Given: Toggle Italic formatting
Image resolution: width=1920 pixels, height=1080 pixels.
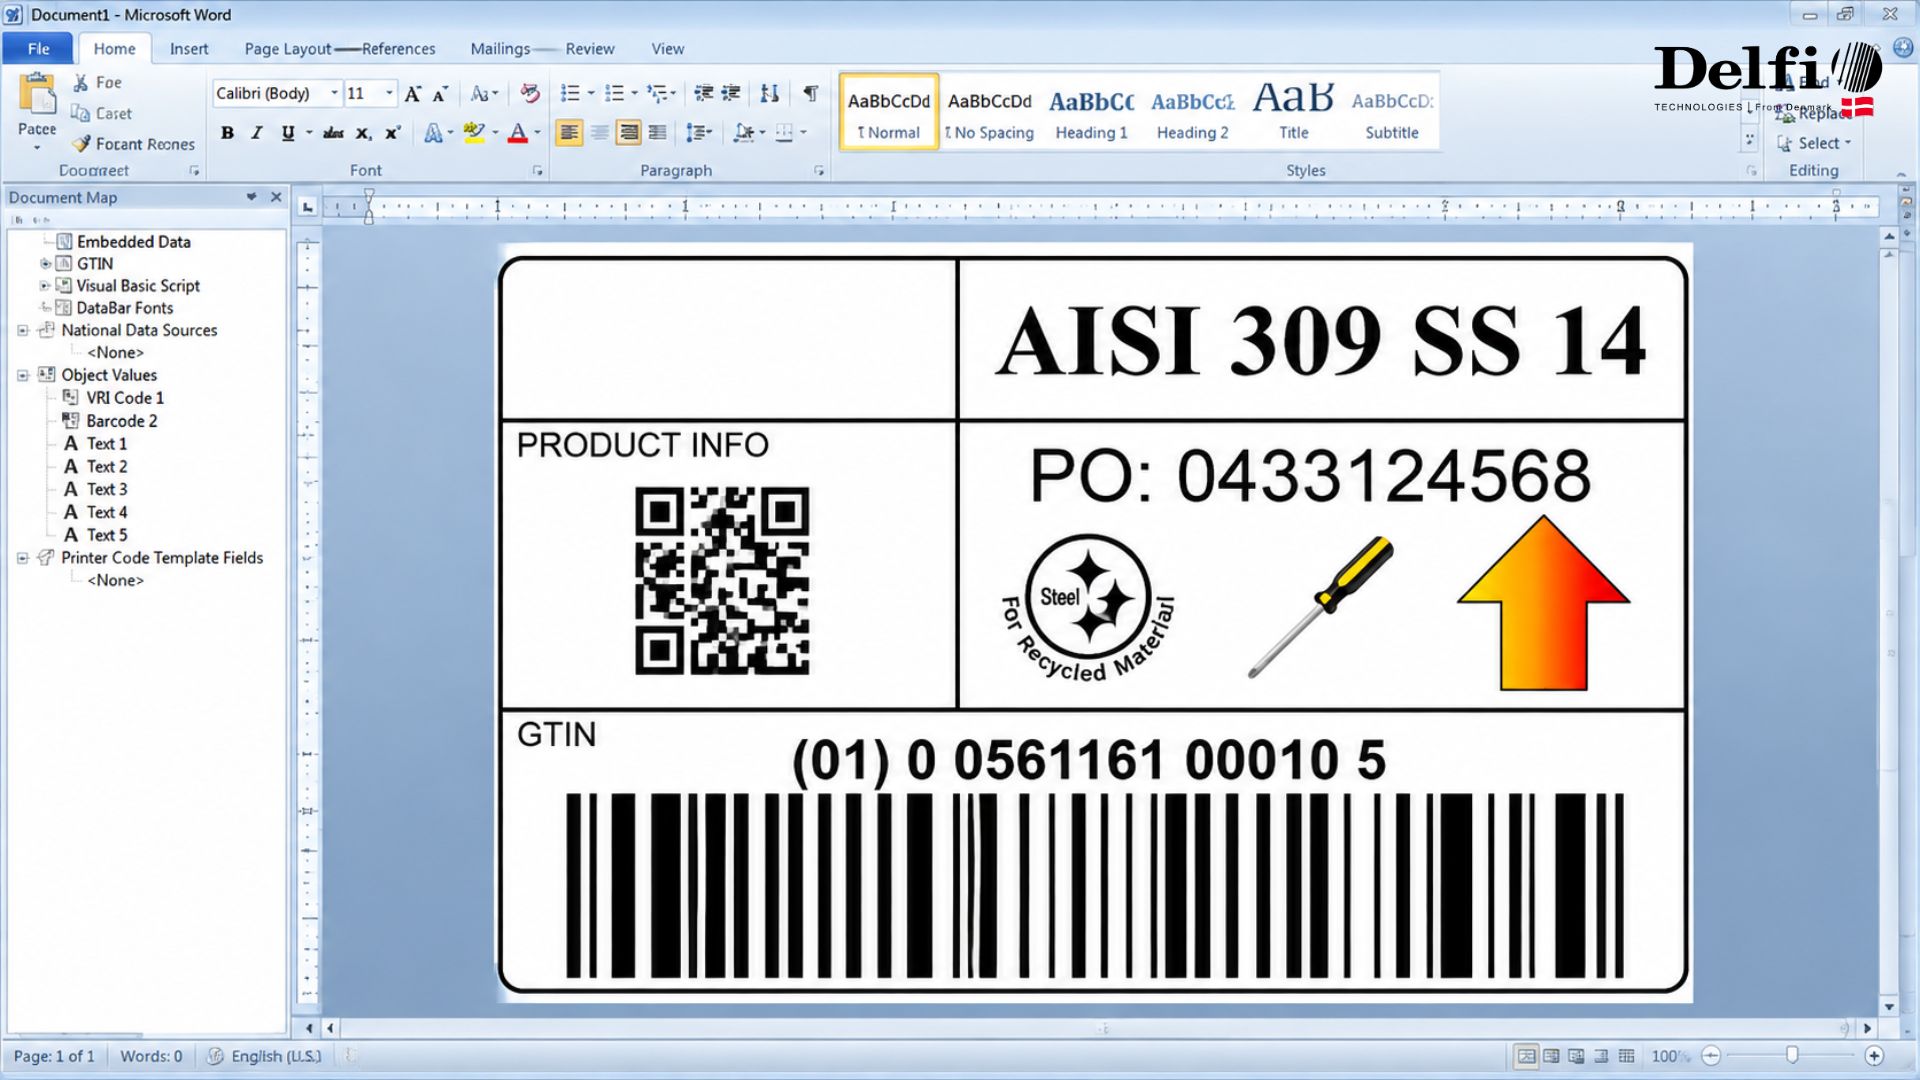Looking at the screenshot, I should point(257,133).
